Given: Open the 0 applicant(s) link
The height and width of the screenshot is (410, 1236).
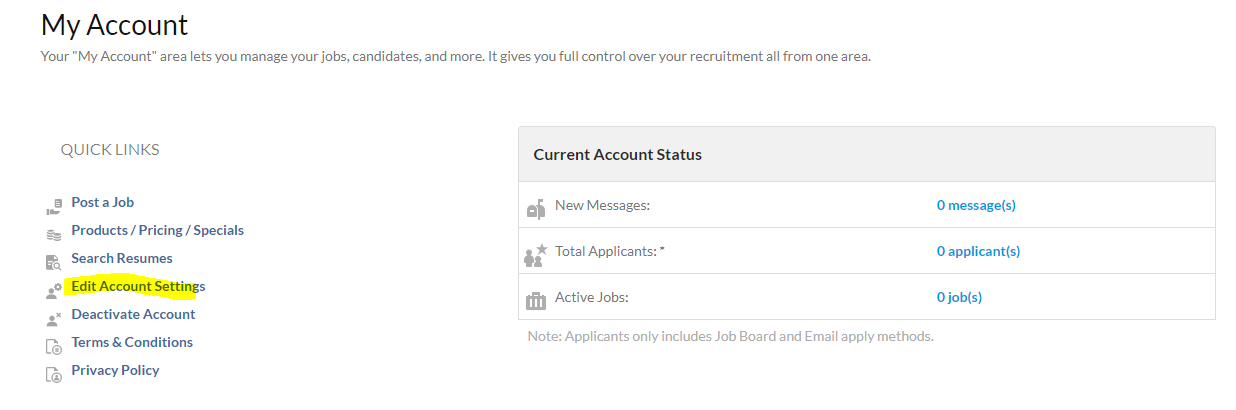Looking at the screenshot, I should pyautogui.click(x=978, y=251).
